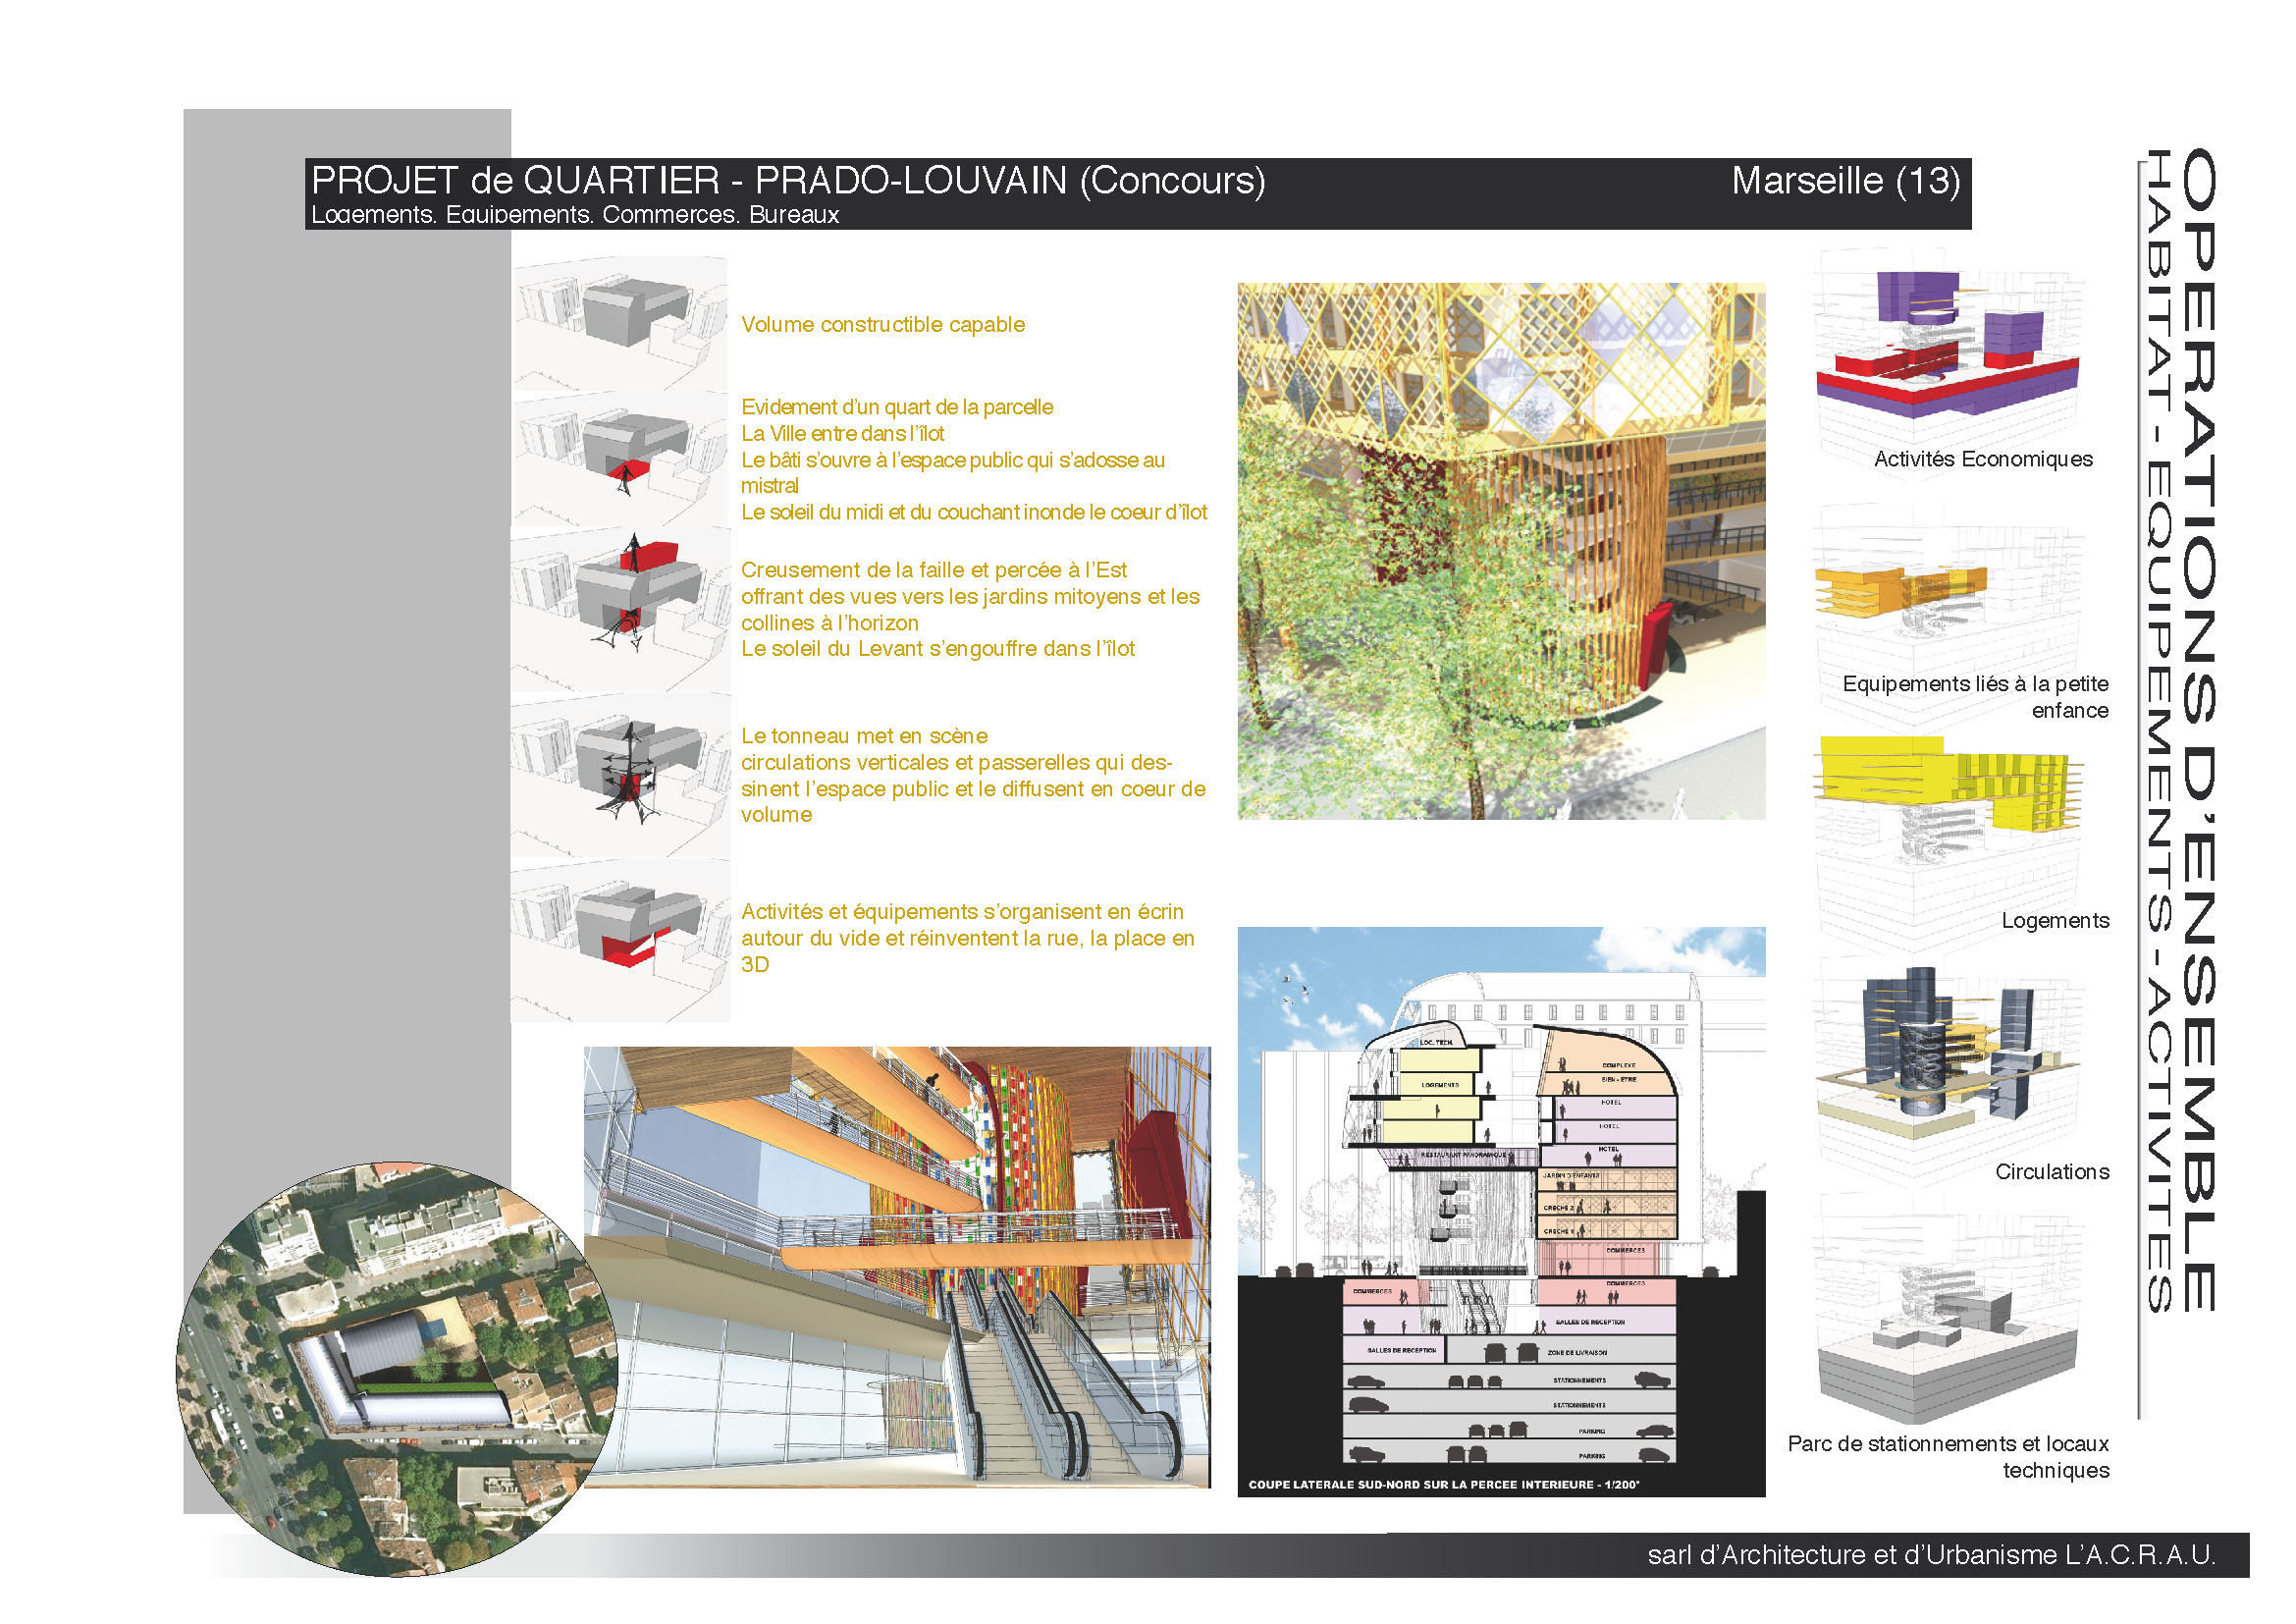Click the 'PROJET de QUARTIER - PRADO-LOUVAIN' title
2296x1624 pixels.
(x=788, y=181)
